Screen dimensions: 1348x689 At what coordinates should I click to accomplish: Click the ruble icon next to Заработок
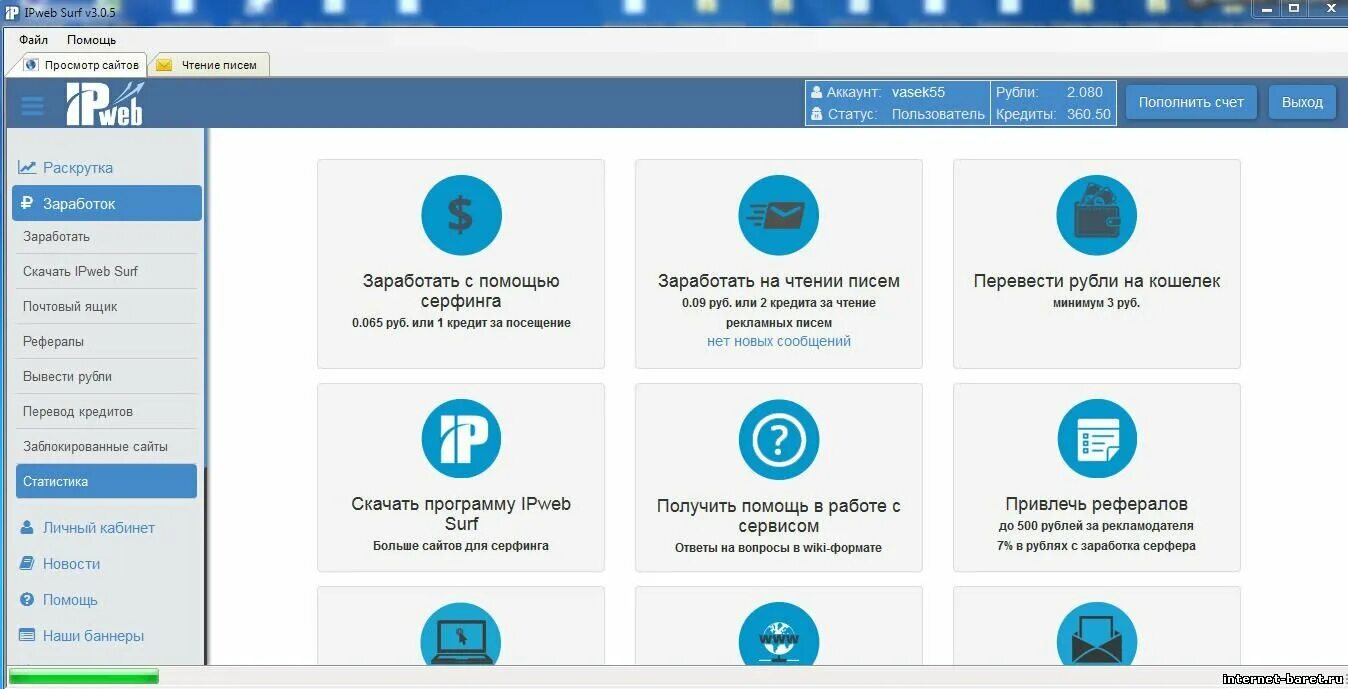click(x=27, y=203)
